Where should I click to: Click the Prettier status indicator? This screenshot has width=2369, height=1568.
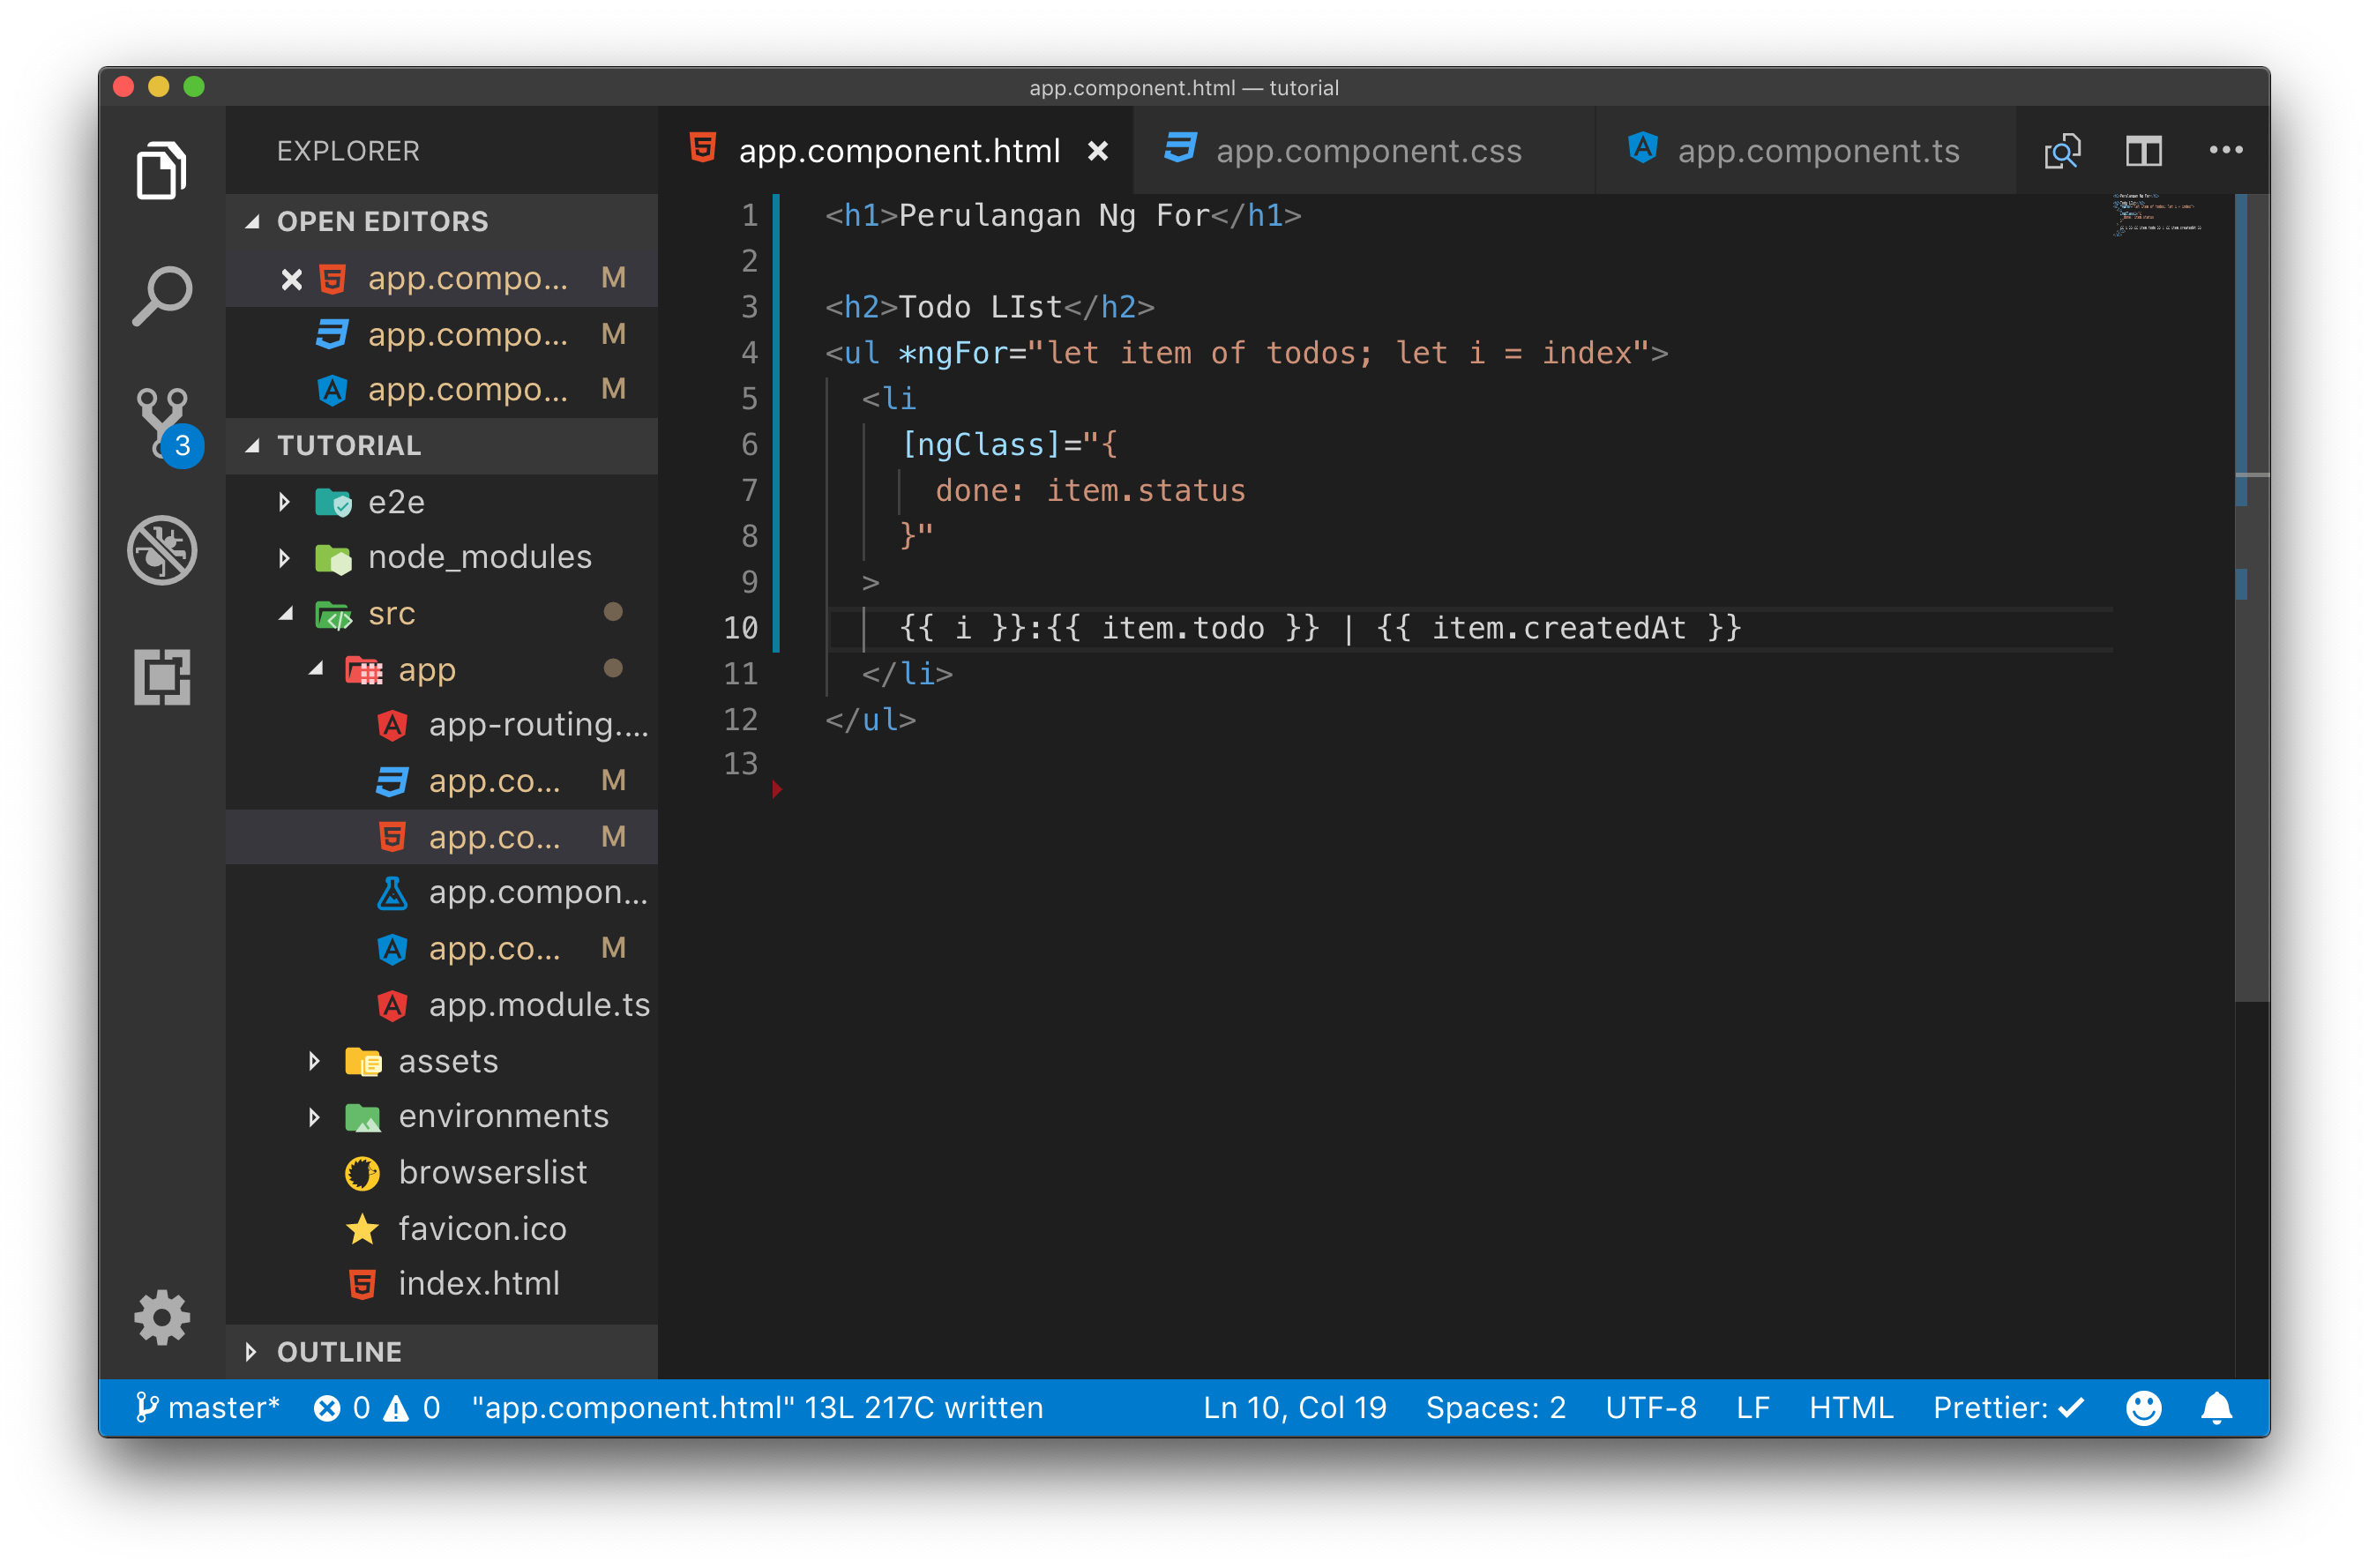2007,1408
